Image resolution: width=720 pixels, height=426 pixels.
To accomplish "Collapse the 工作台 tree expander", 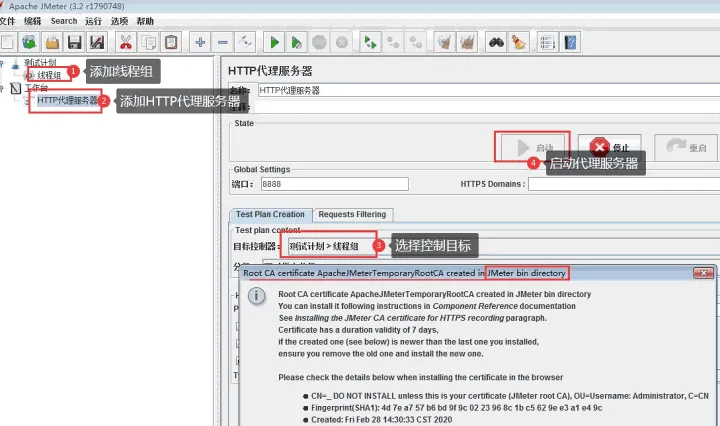I will [2, 88].
